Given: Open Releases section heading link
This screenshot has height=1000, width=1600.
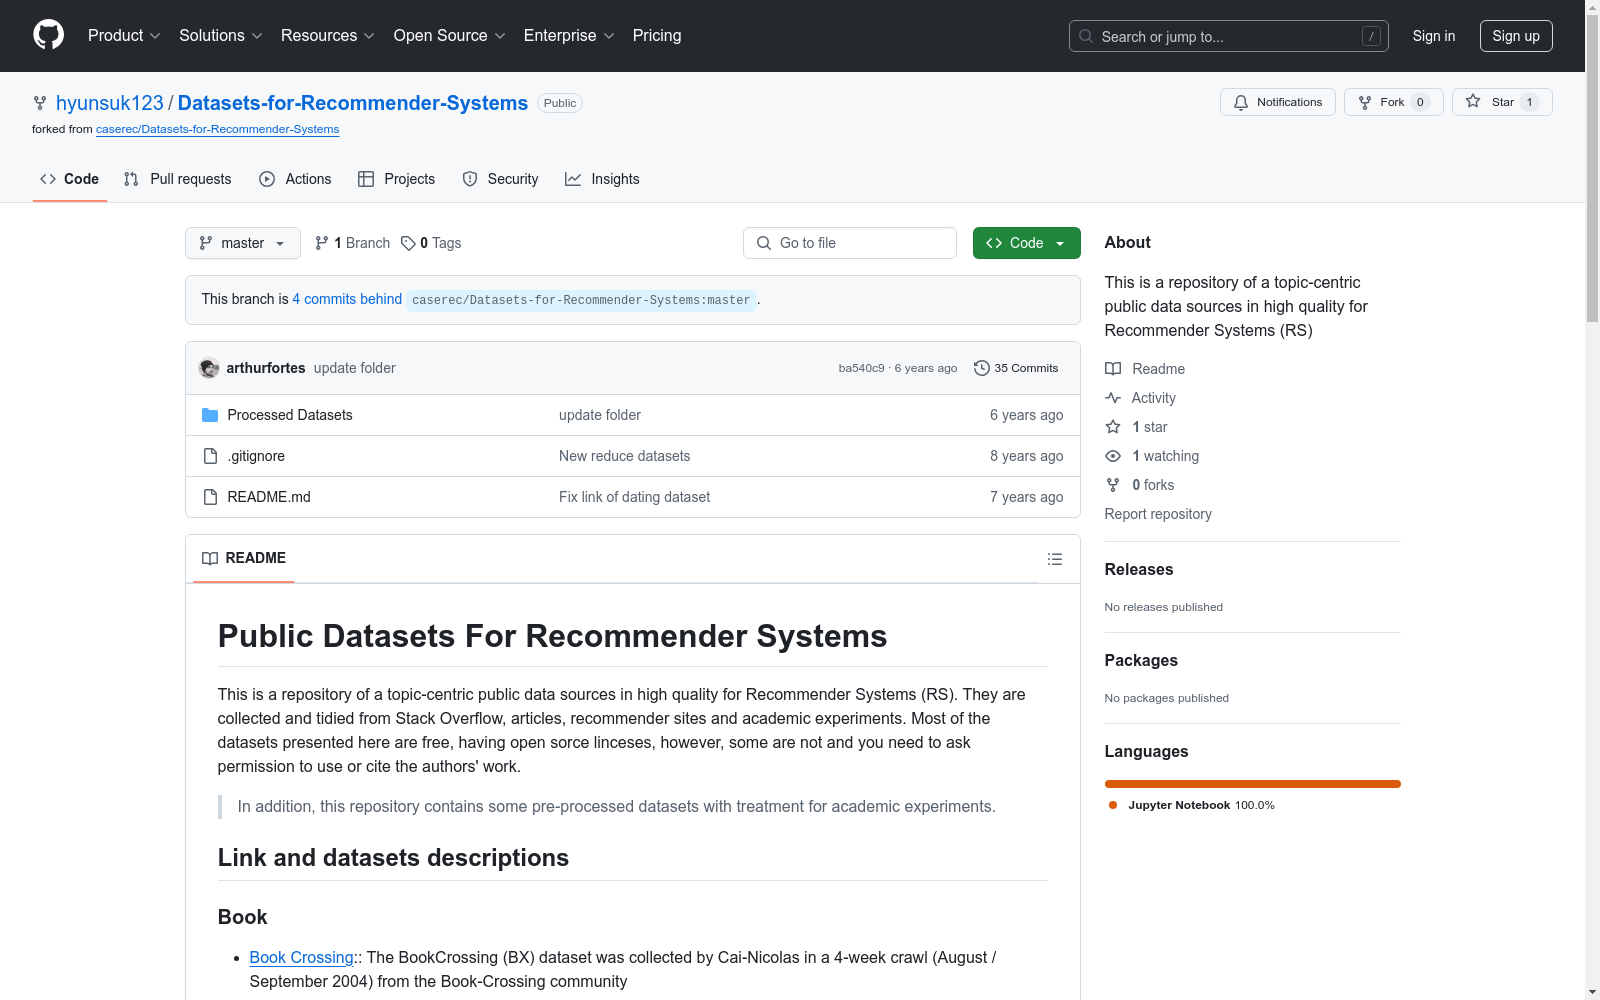Looking at the screenshot, I should point(1139,569).
